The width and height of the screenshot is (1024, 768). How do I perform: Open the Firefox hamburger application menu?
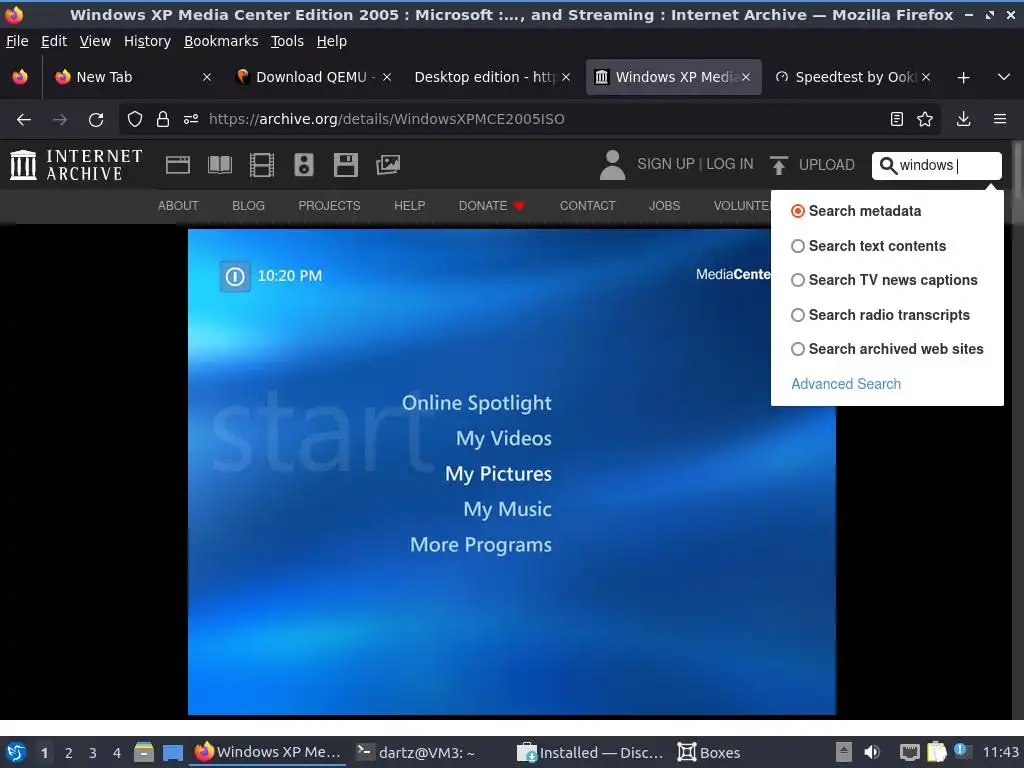point(1000,119)
